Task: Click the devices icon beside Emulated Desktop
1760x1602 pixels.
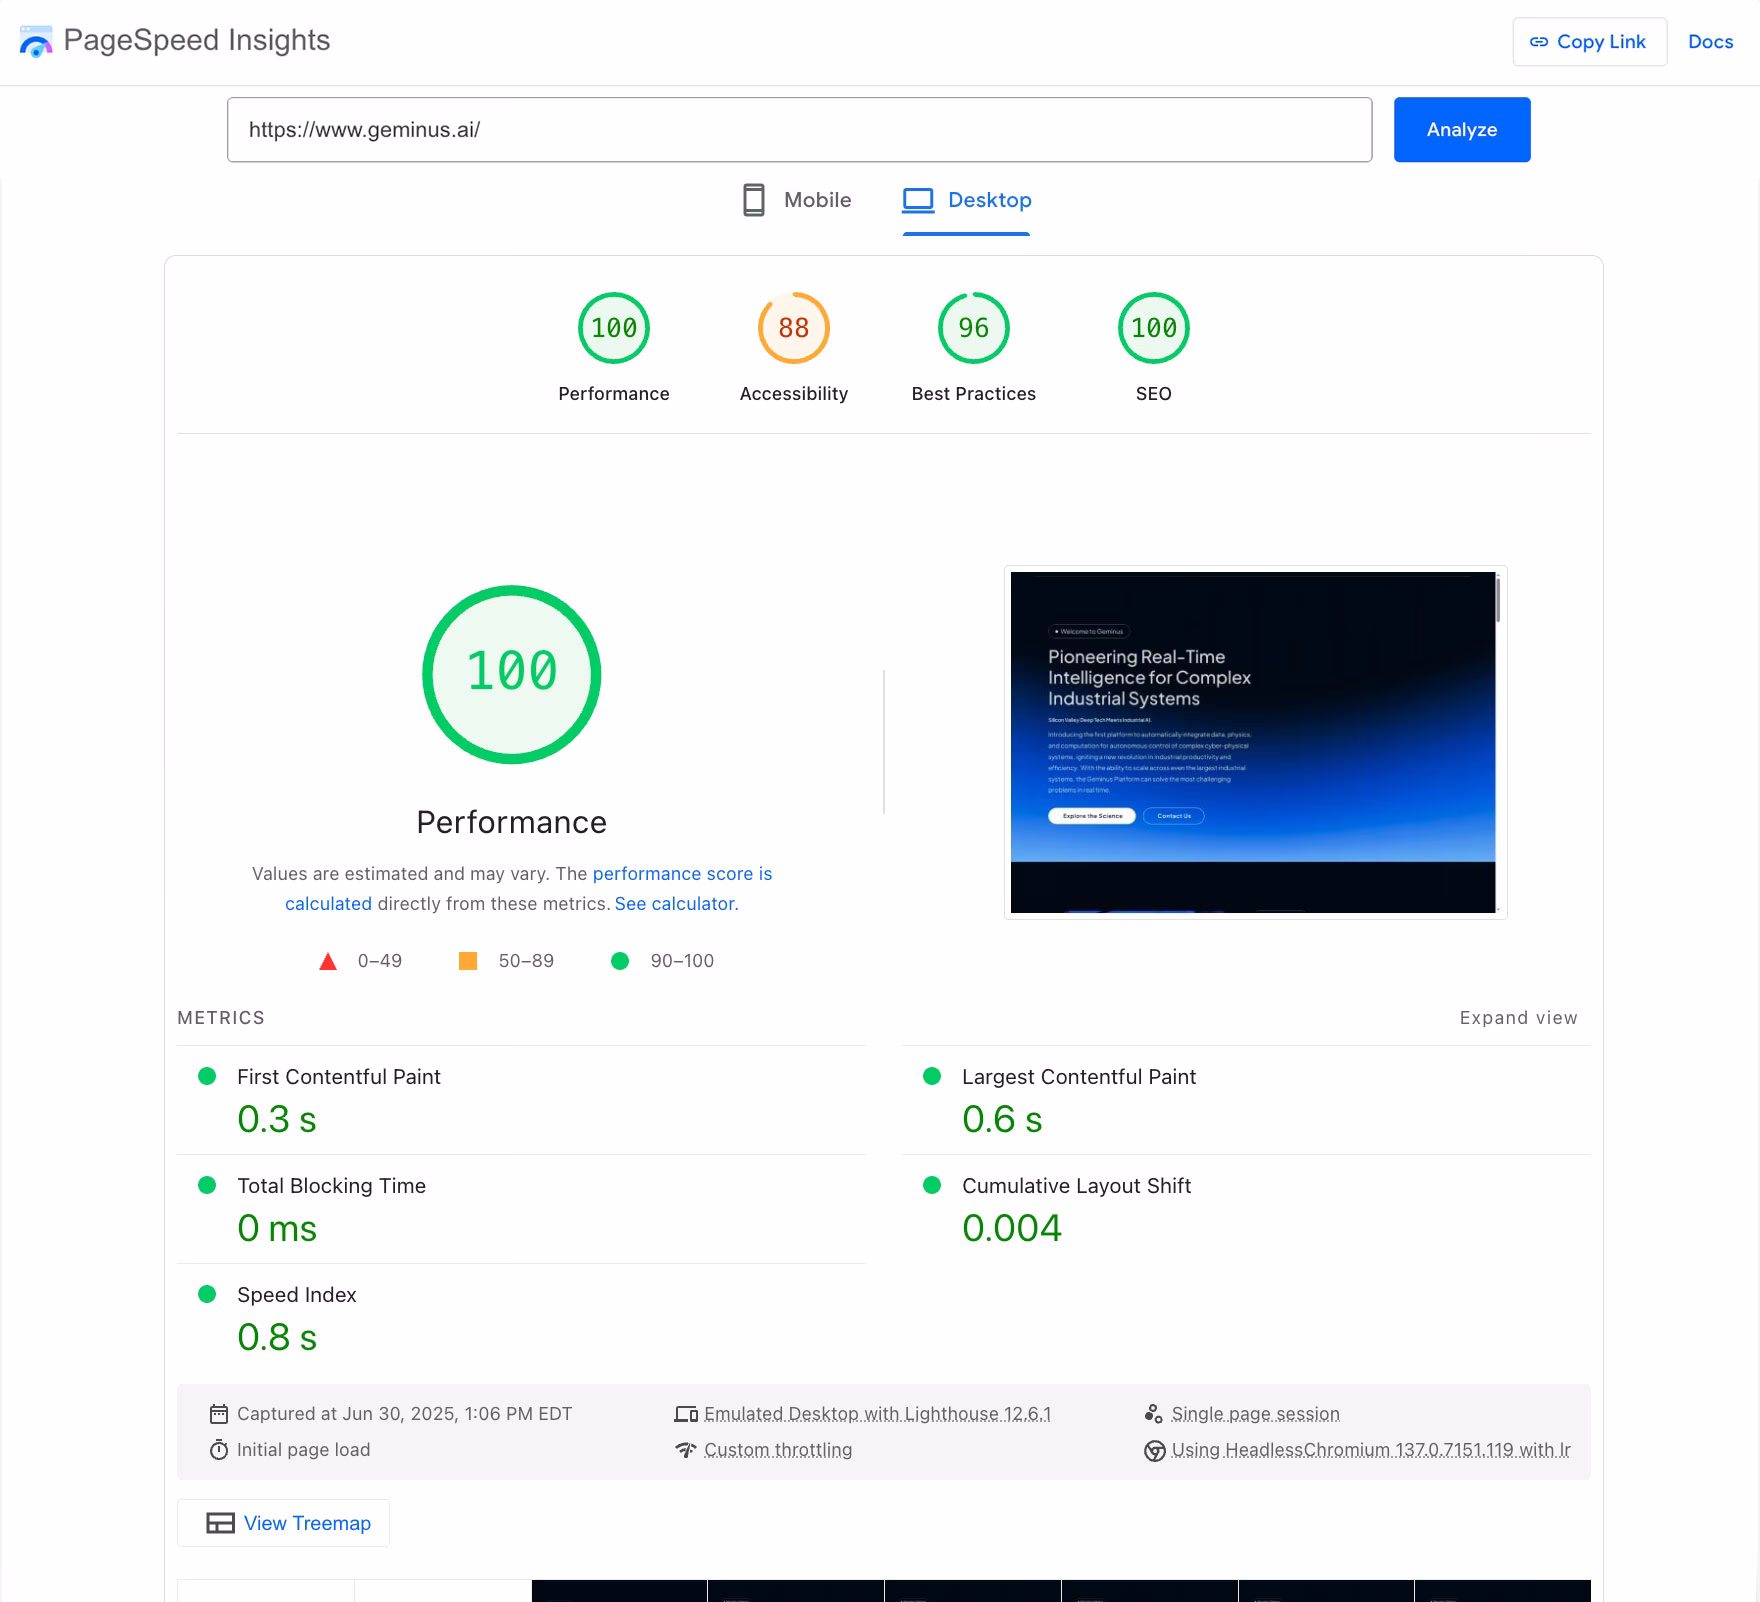Action: 686,1414
